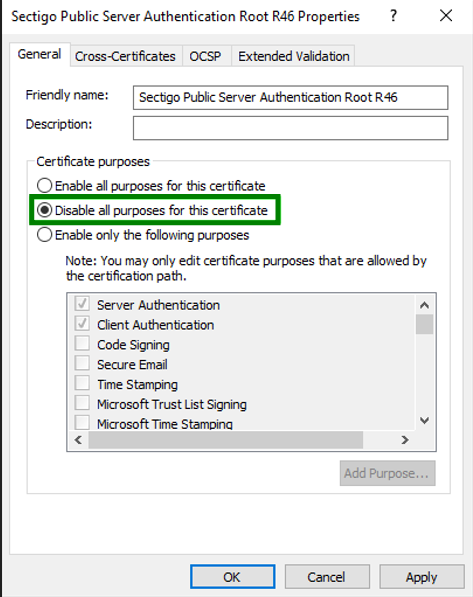
Task: Click the OK button
Action: (x=232, y=577)
